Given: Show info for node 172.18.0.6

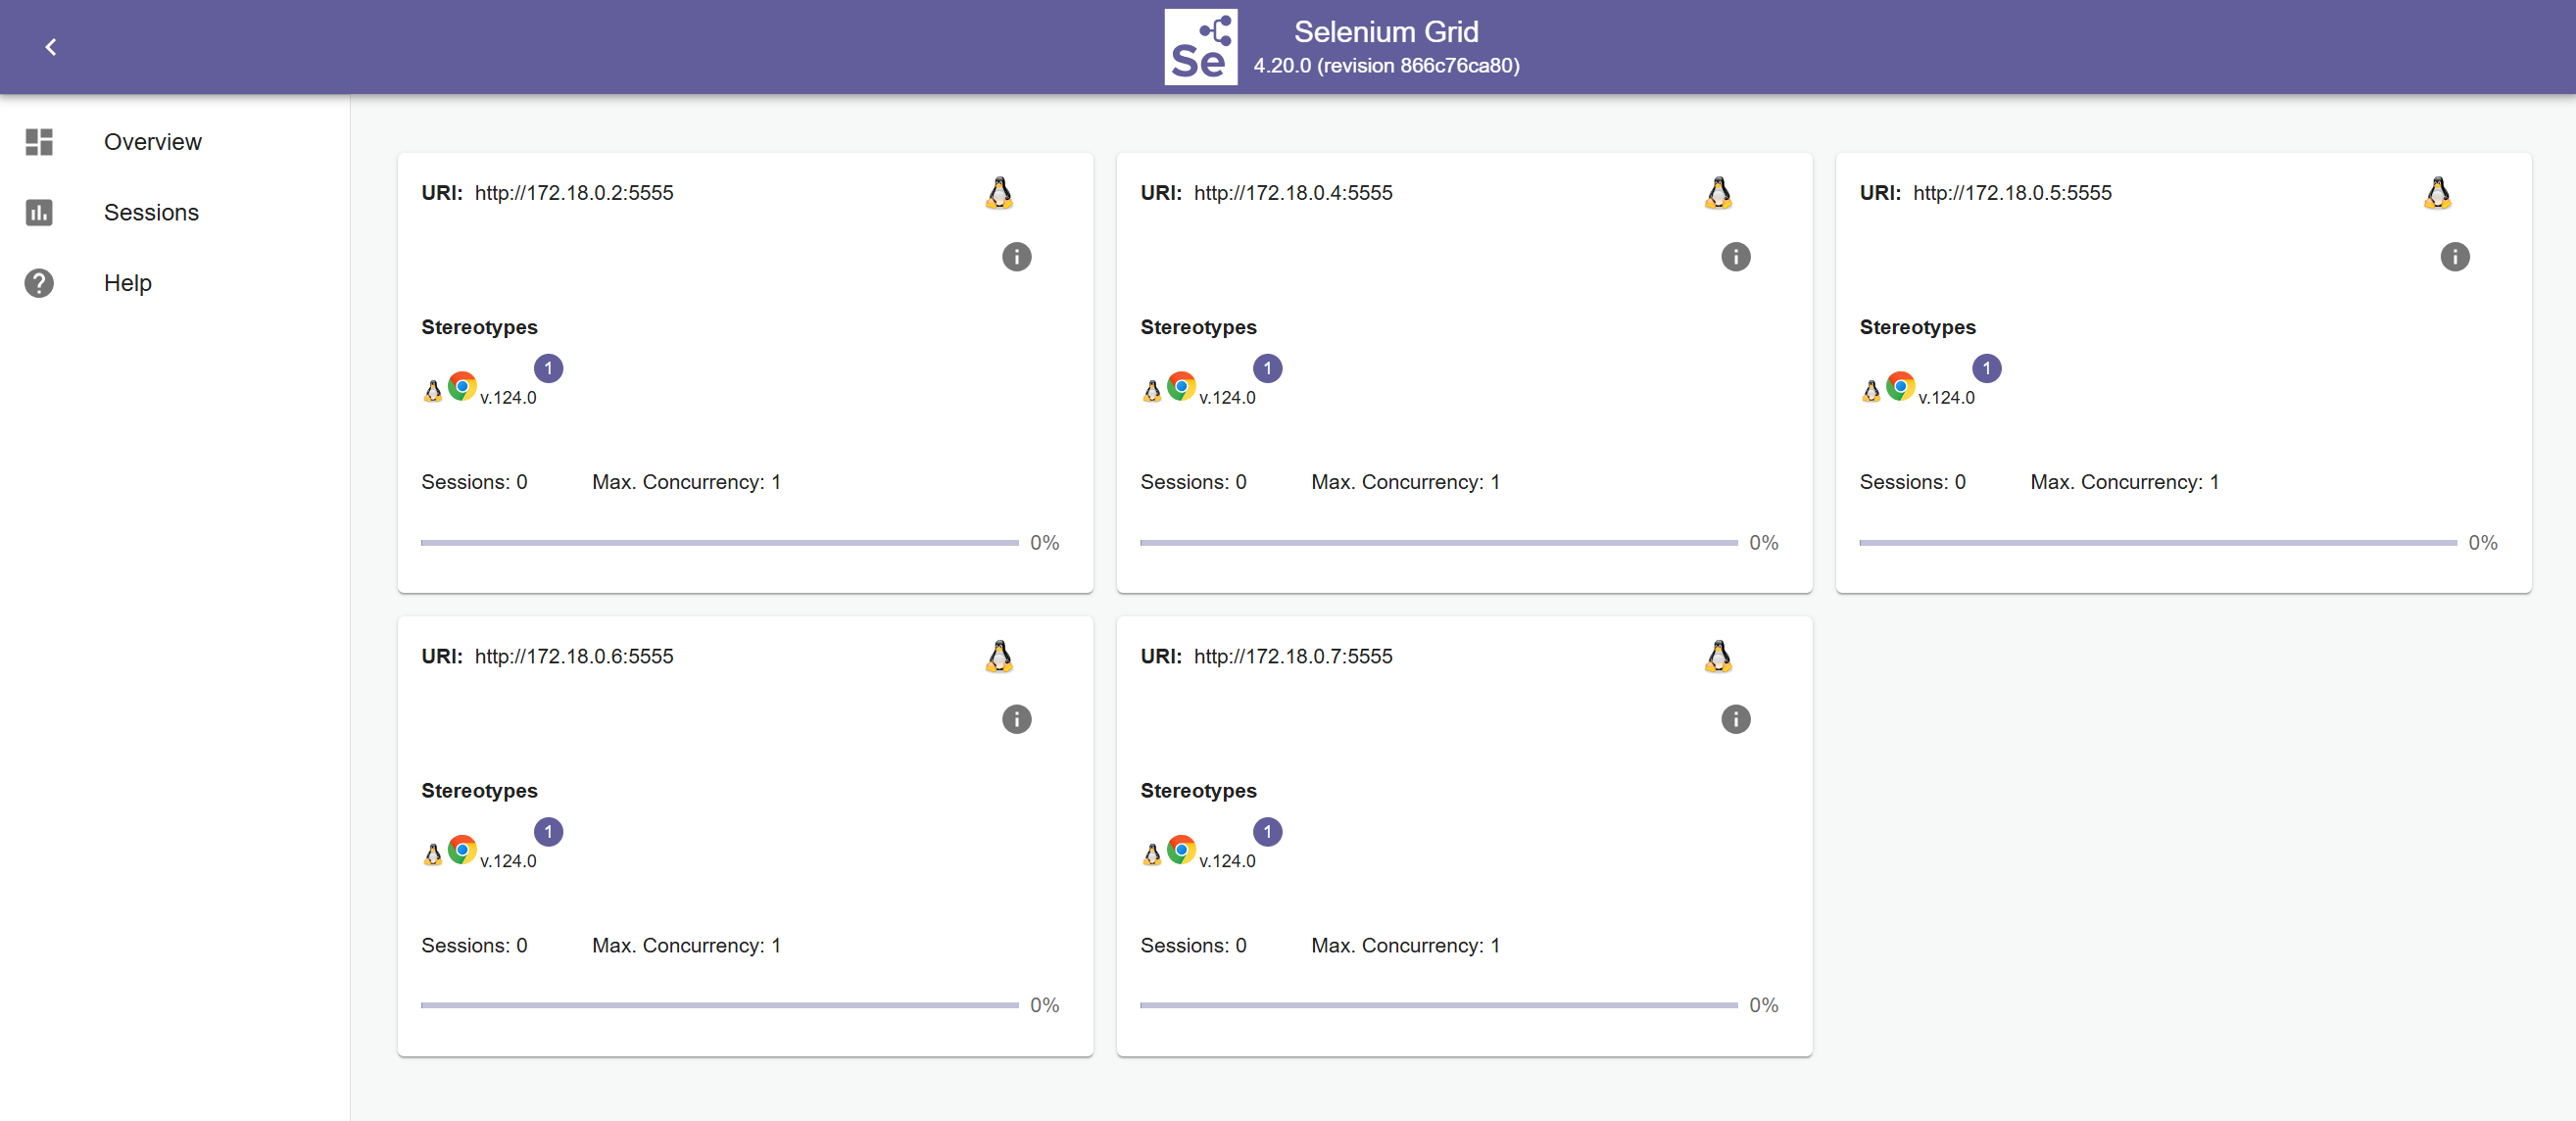Looking at the screenshot, I should click(1016, 719).
